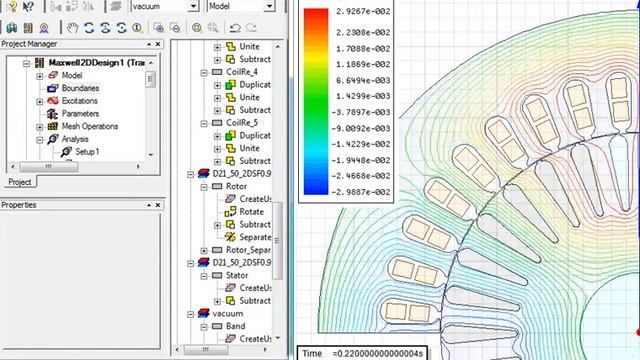
Task: Collapse the Maxwell2DDesign1 tree node
Action: pyautogui.click(x=27, y=63)
